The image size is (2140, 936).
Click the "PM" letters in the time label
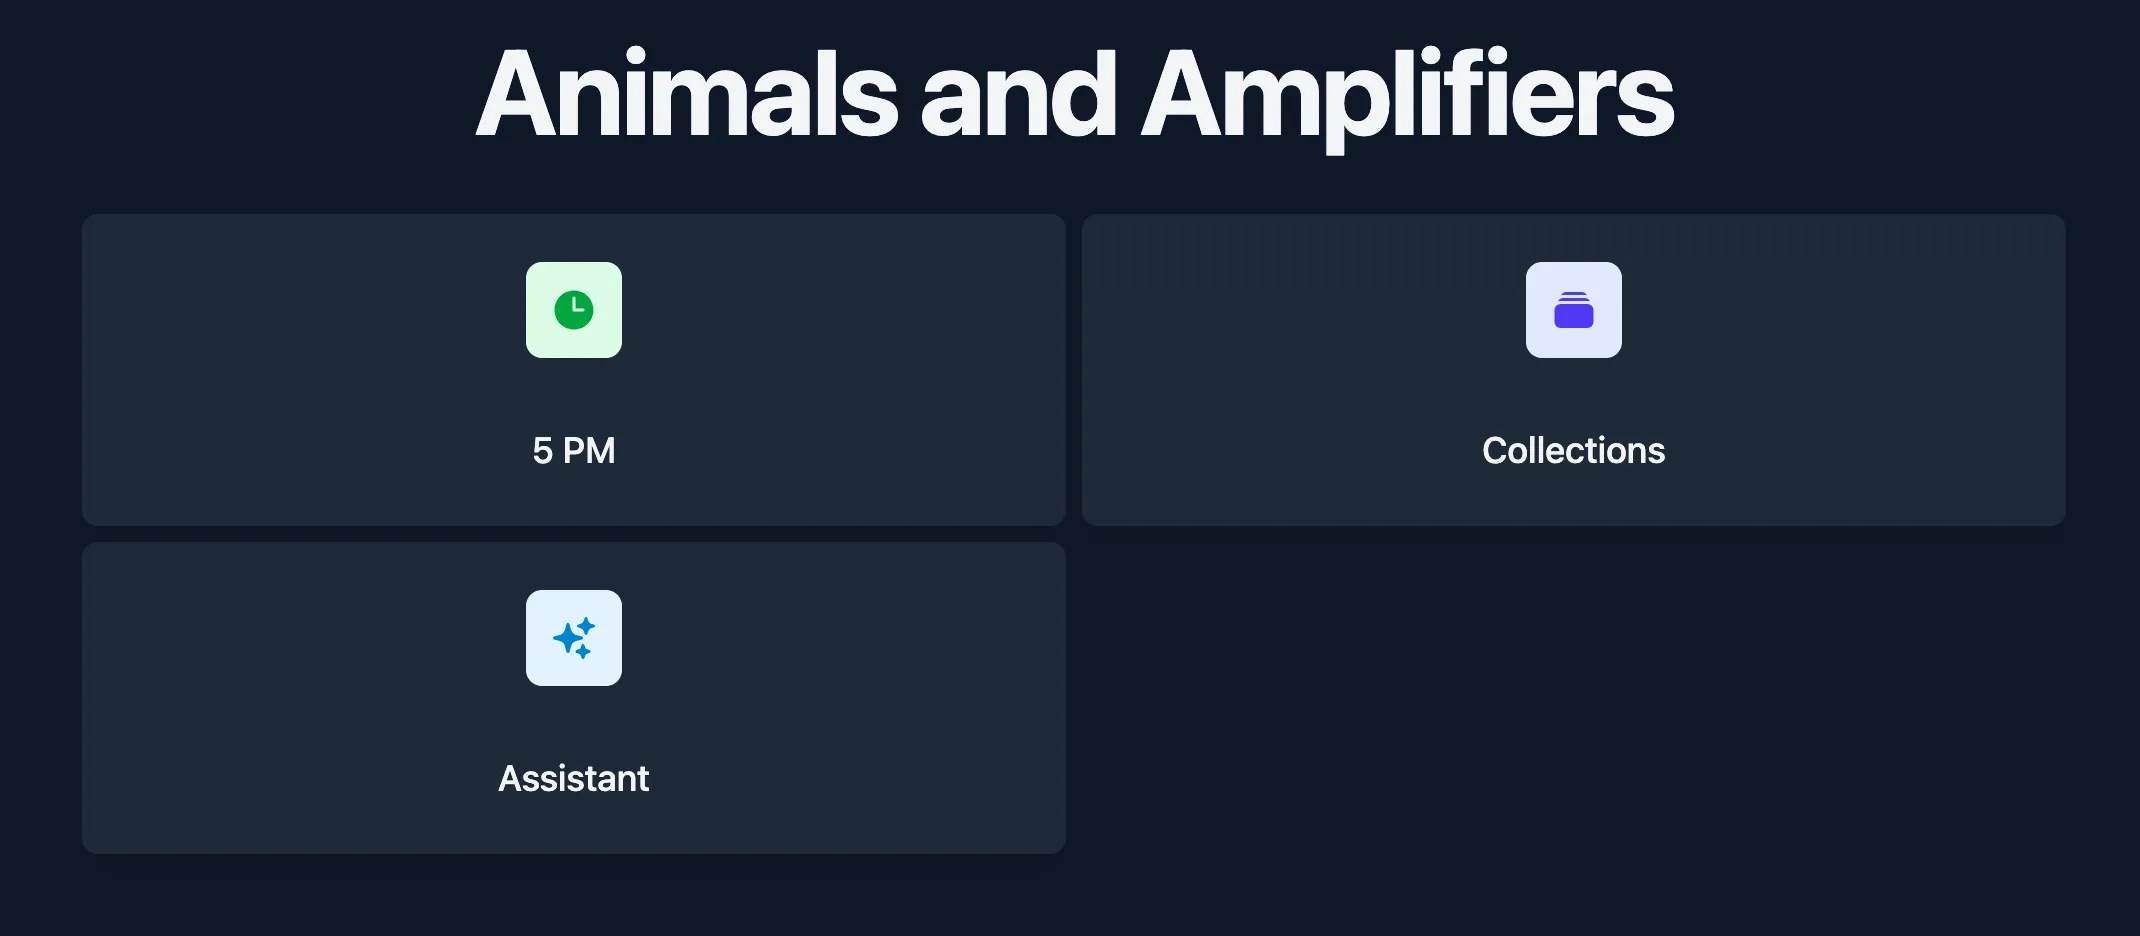(589, 451)
